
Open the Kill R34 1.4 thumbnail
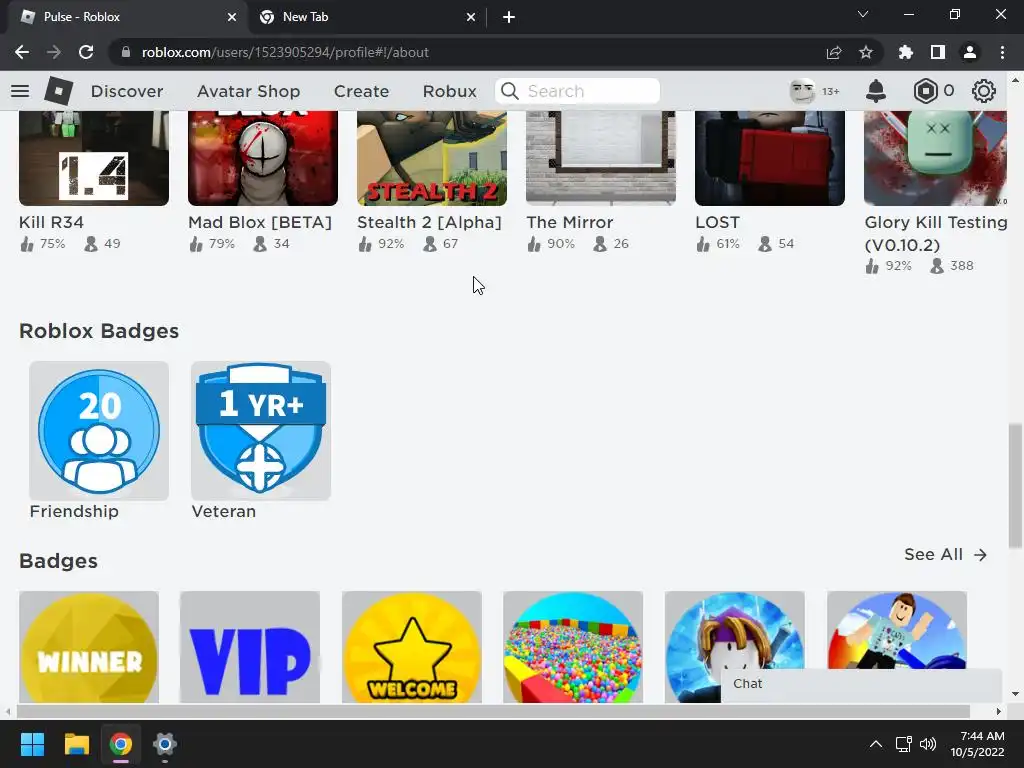[94, 158]
